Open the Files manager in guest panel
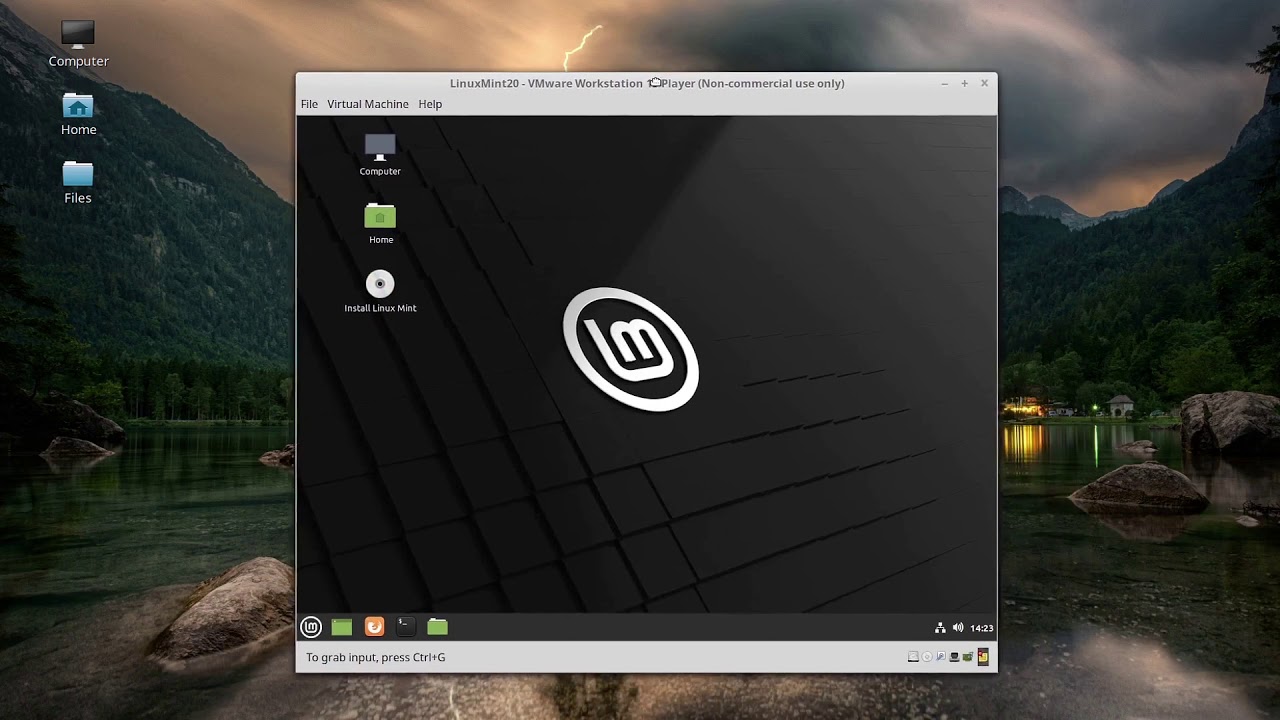This screenshot has width=1280, height=720. click(x=437, y=627)
